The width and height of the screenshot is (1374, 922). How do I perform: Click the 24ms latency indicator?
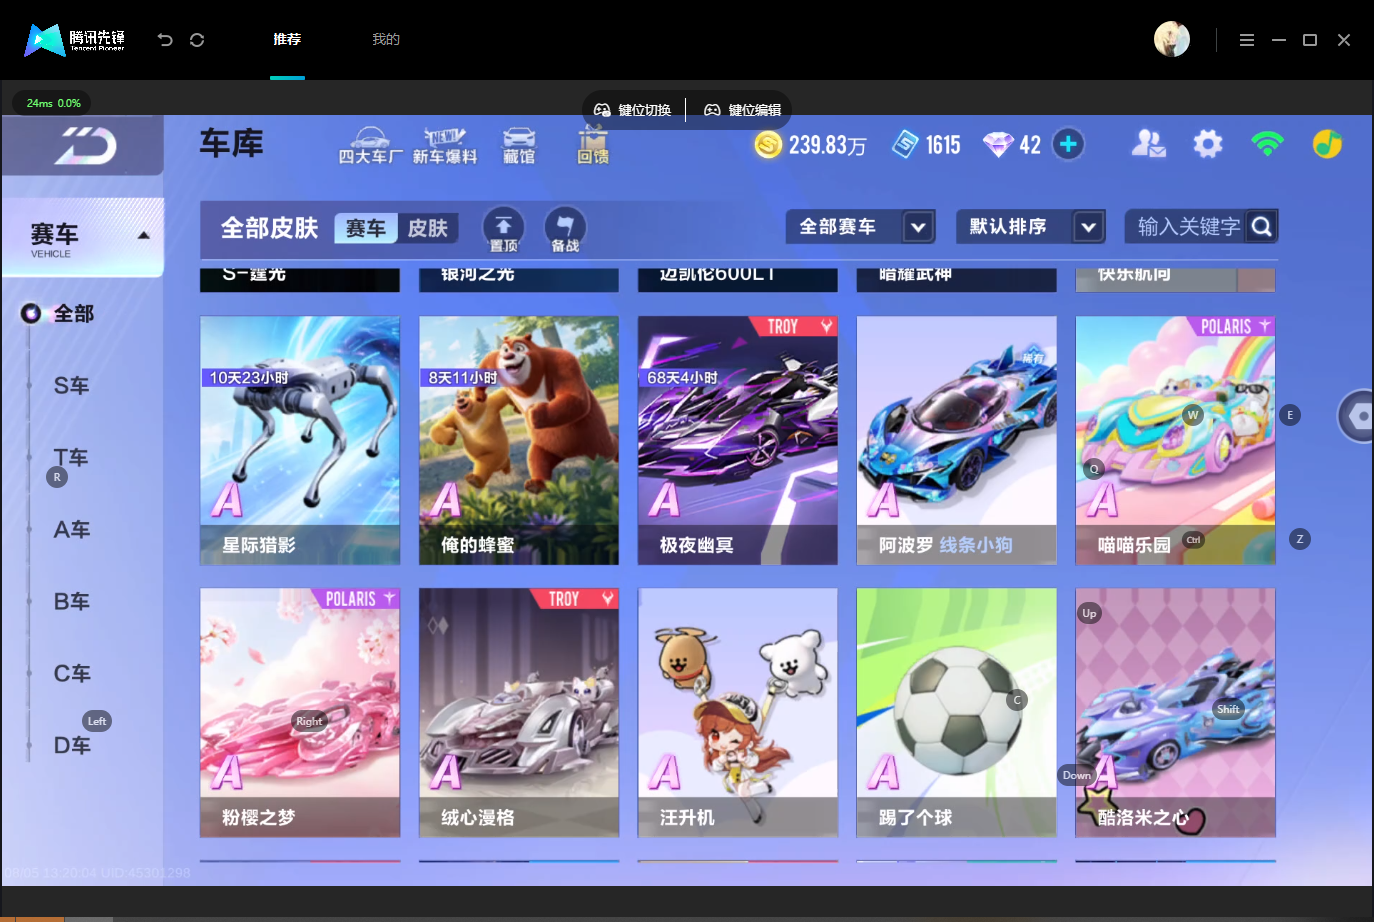point(53,103)
